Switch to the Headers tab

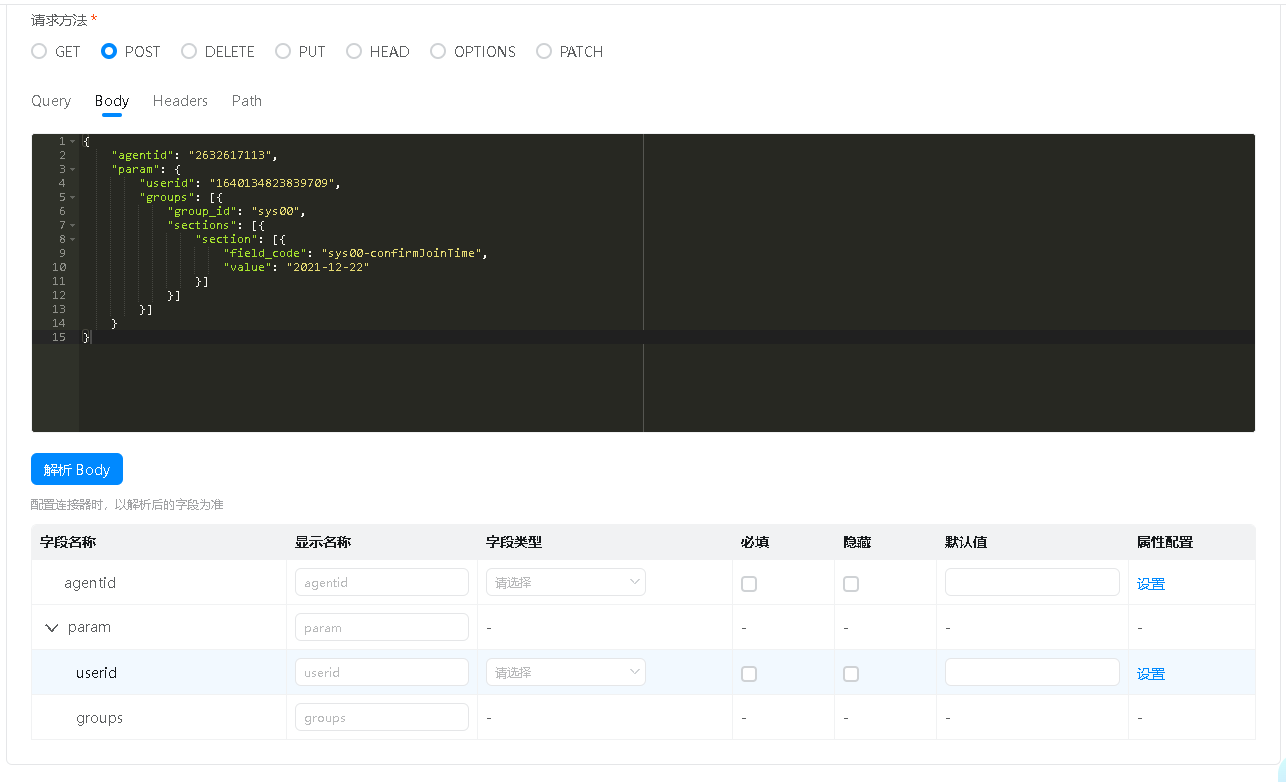pos(180,101)
